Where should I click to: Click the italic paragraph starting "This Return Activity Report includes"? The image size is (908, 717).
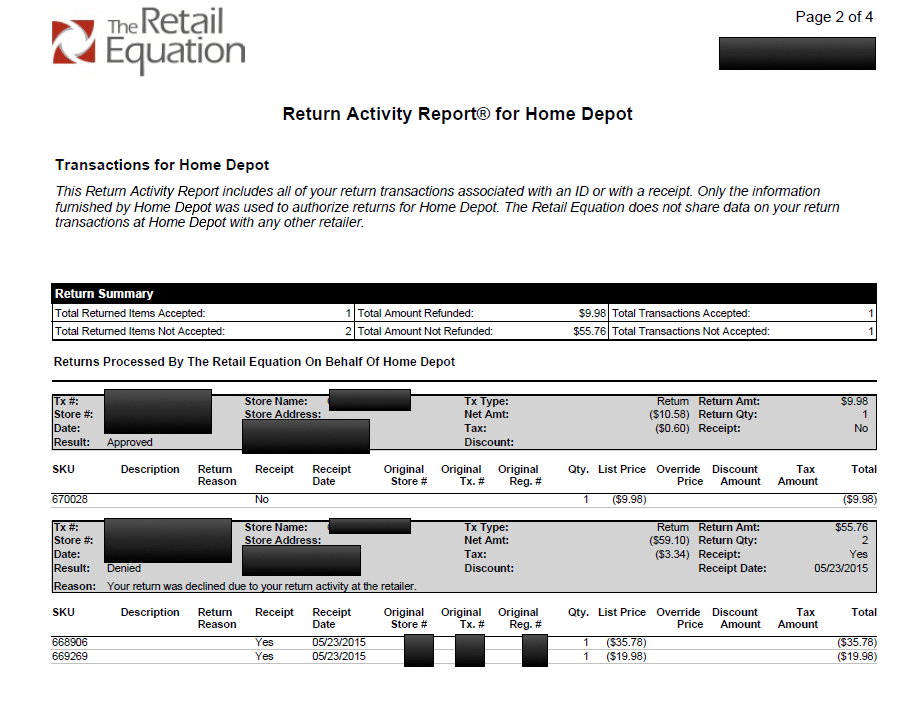(447, 207)
